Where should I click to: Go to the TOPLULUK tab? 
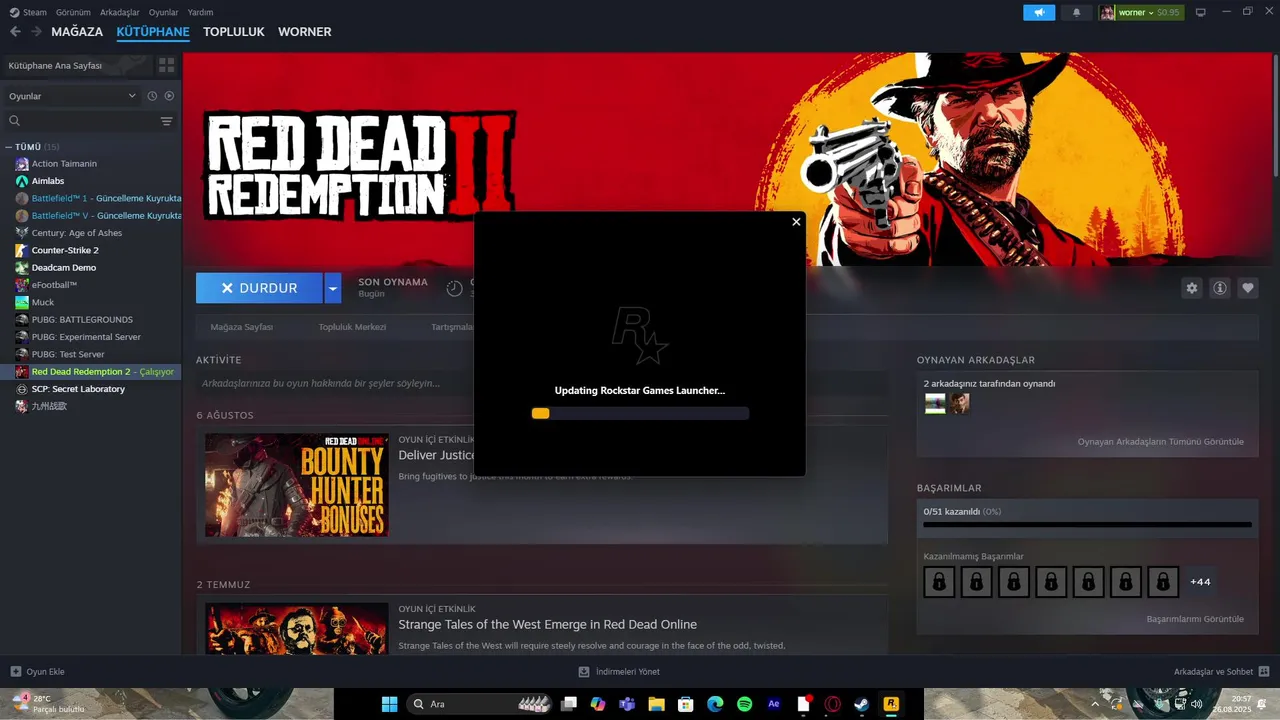pyautogui.click(x=234, y=32)
